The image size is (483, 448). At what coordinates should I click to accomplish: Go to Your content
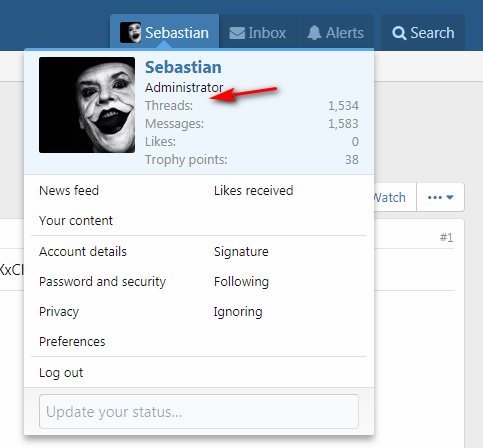(x=76, y=221)
